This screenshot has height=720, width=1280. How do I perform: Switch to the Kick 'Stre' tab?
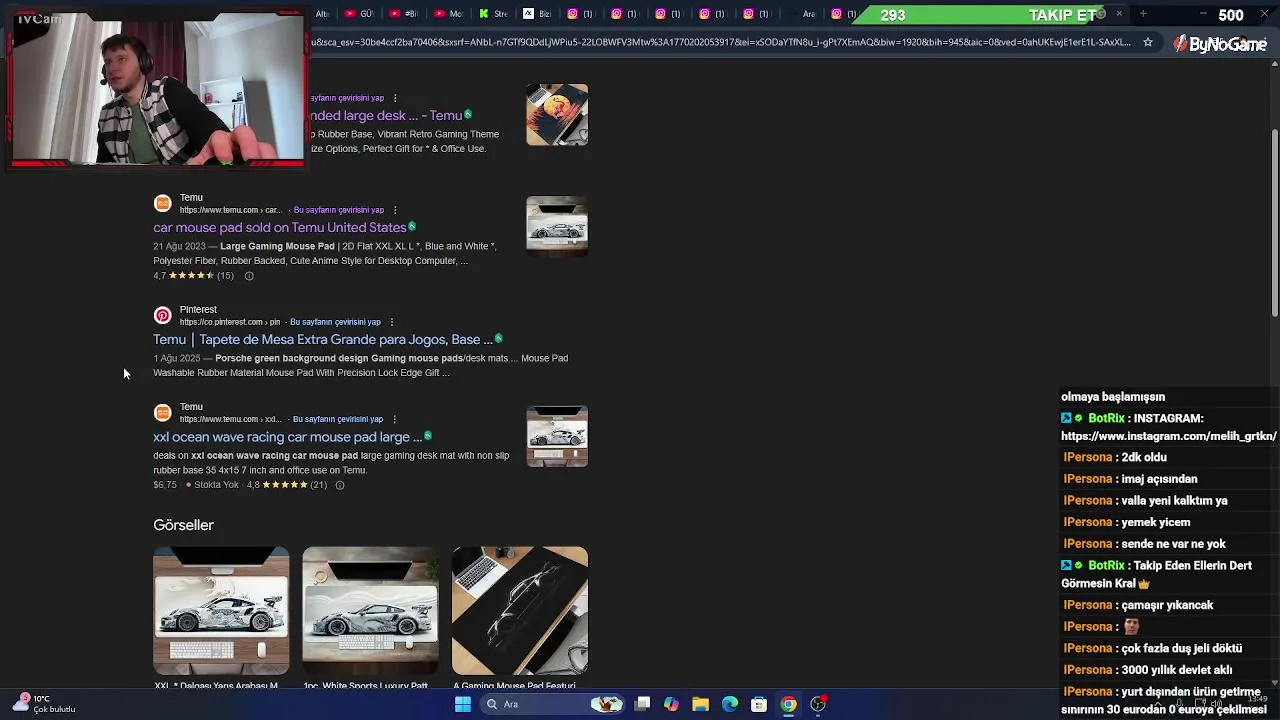(x=494, y=14)
